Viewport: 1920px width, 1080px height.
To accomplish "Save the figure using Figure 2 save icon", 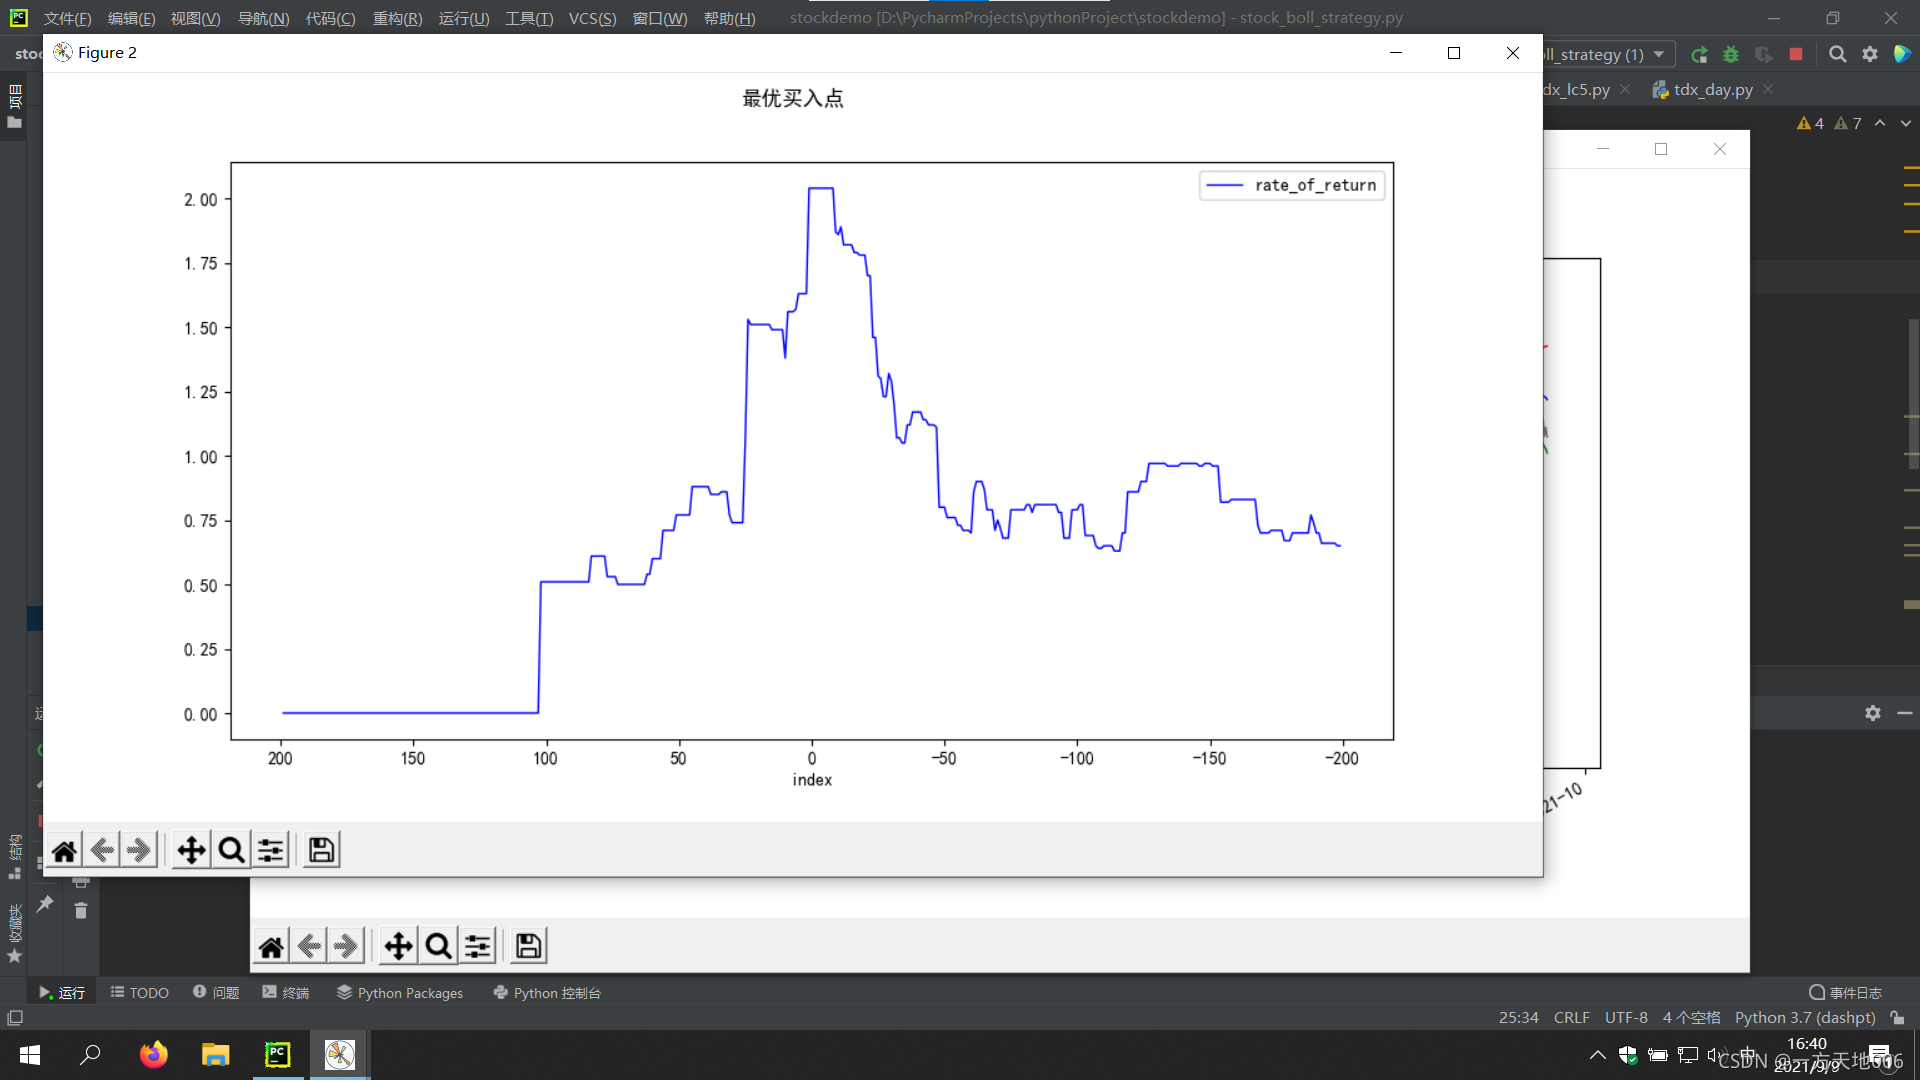I will (x=321, y=850).
